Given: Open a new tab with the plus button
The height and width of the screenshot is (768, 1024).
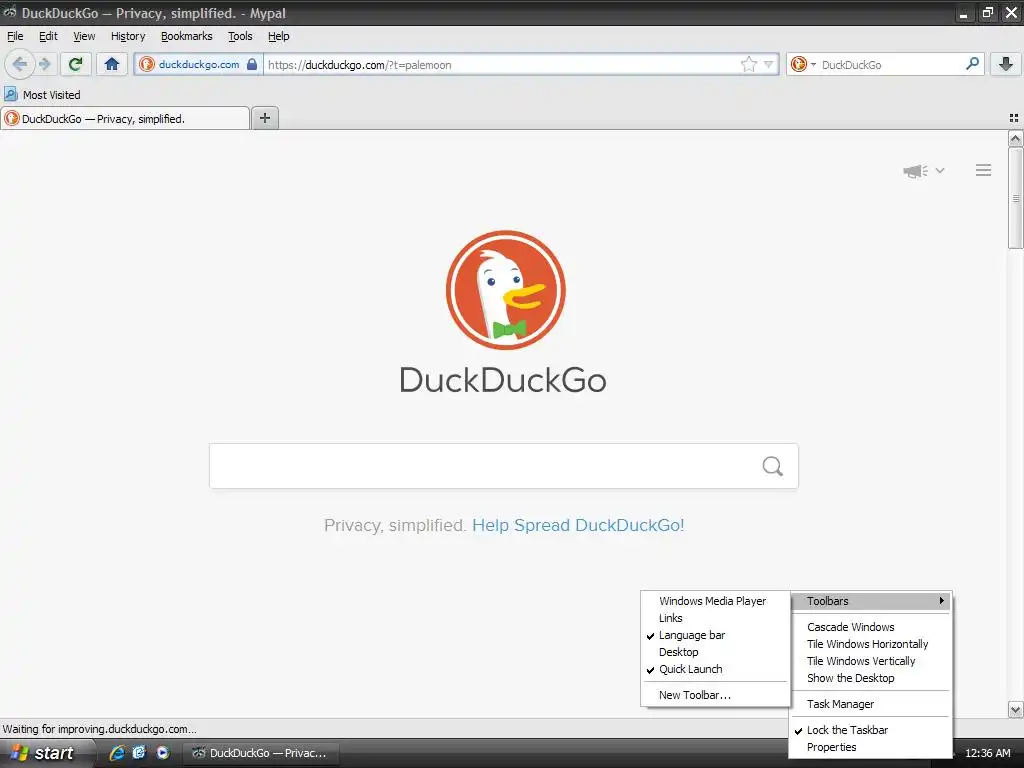Looking at the screenshot, I should click(264, 118).
